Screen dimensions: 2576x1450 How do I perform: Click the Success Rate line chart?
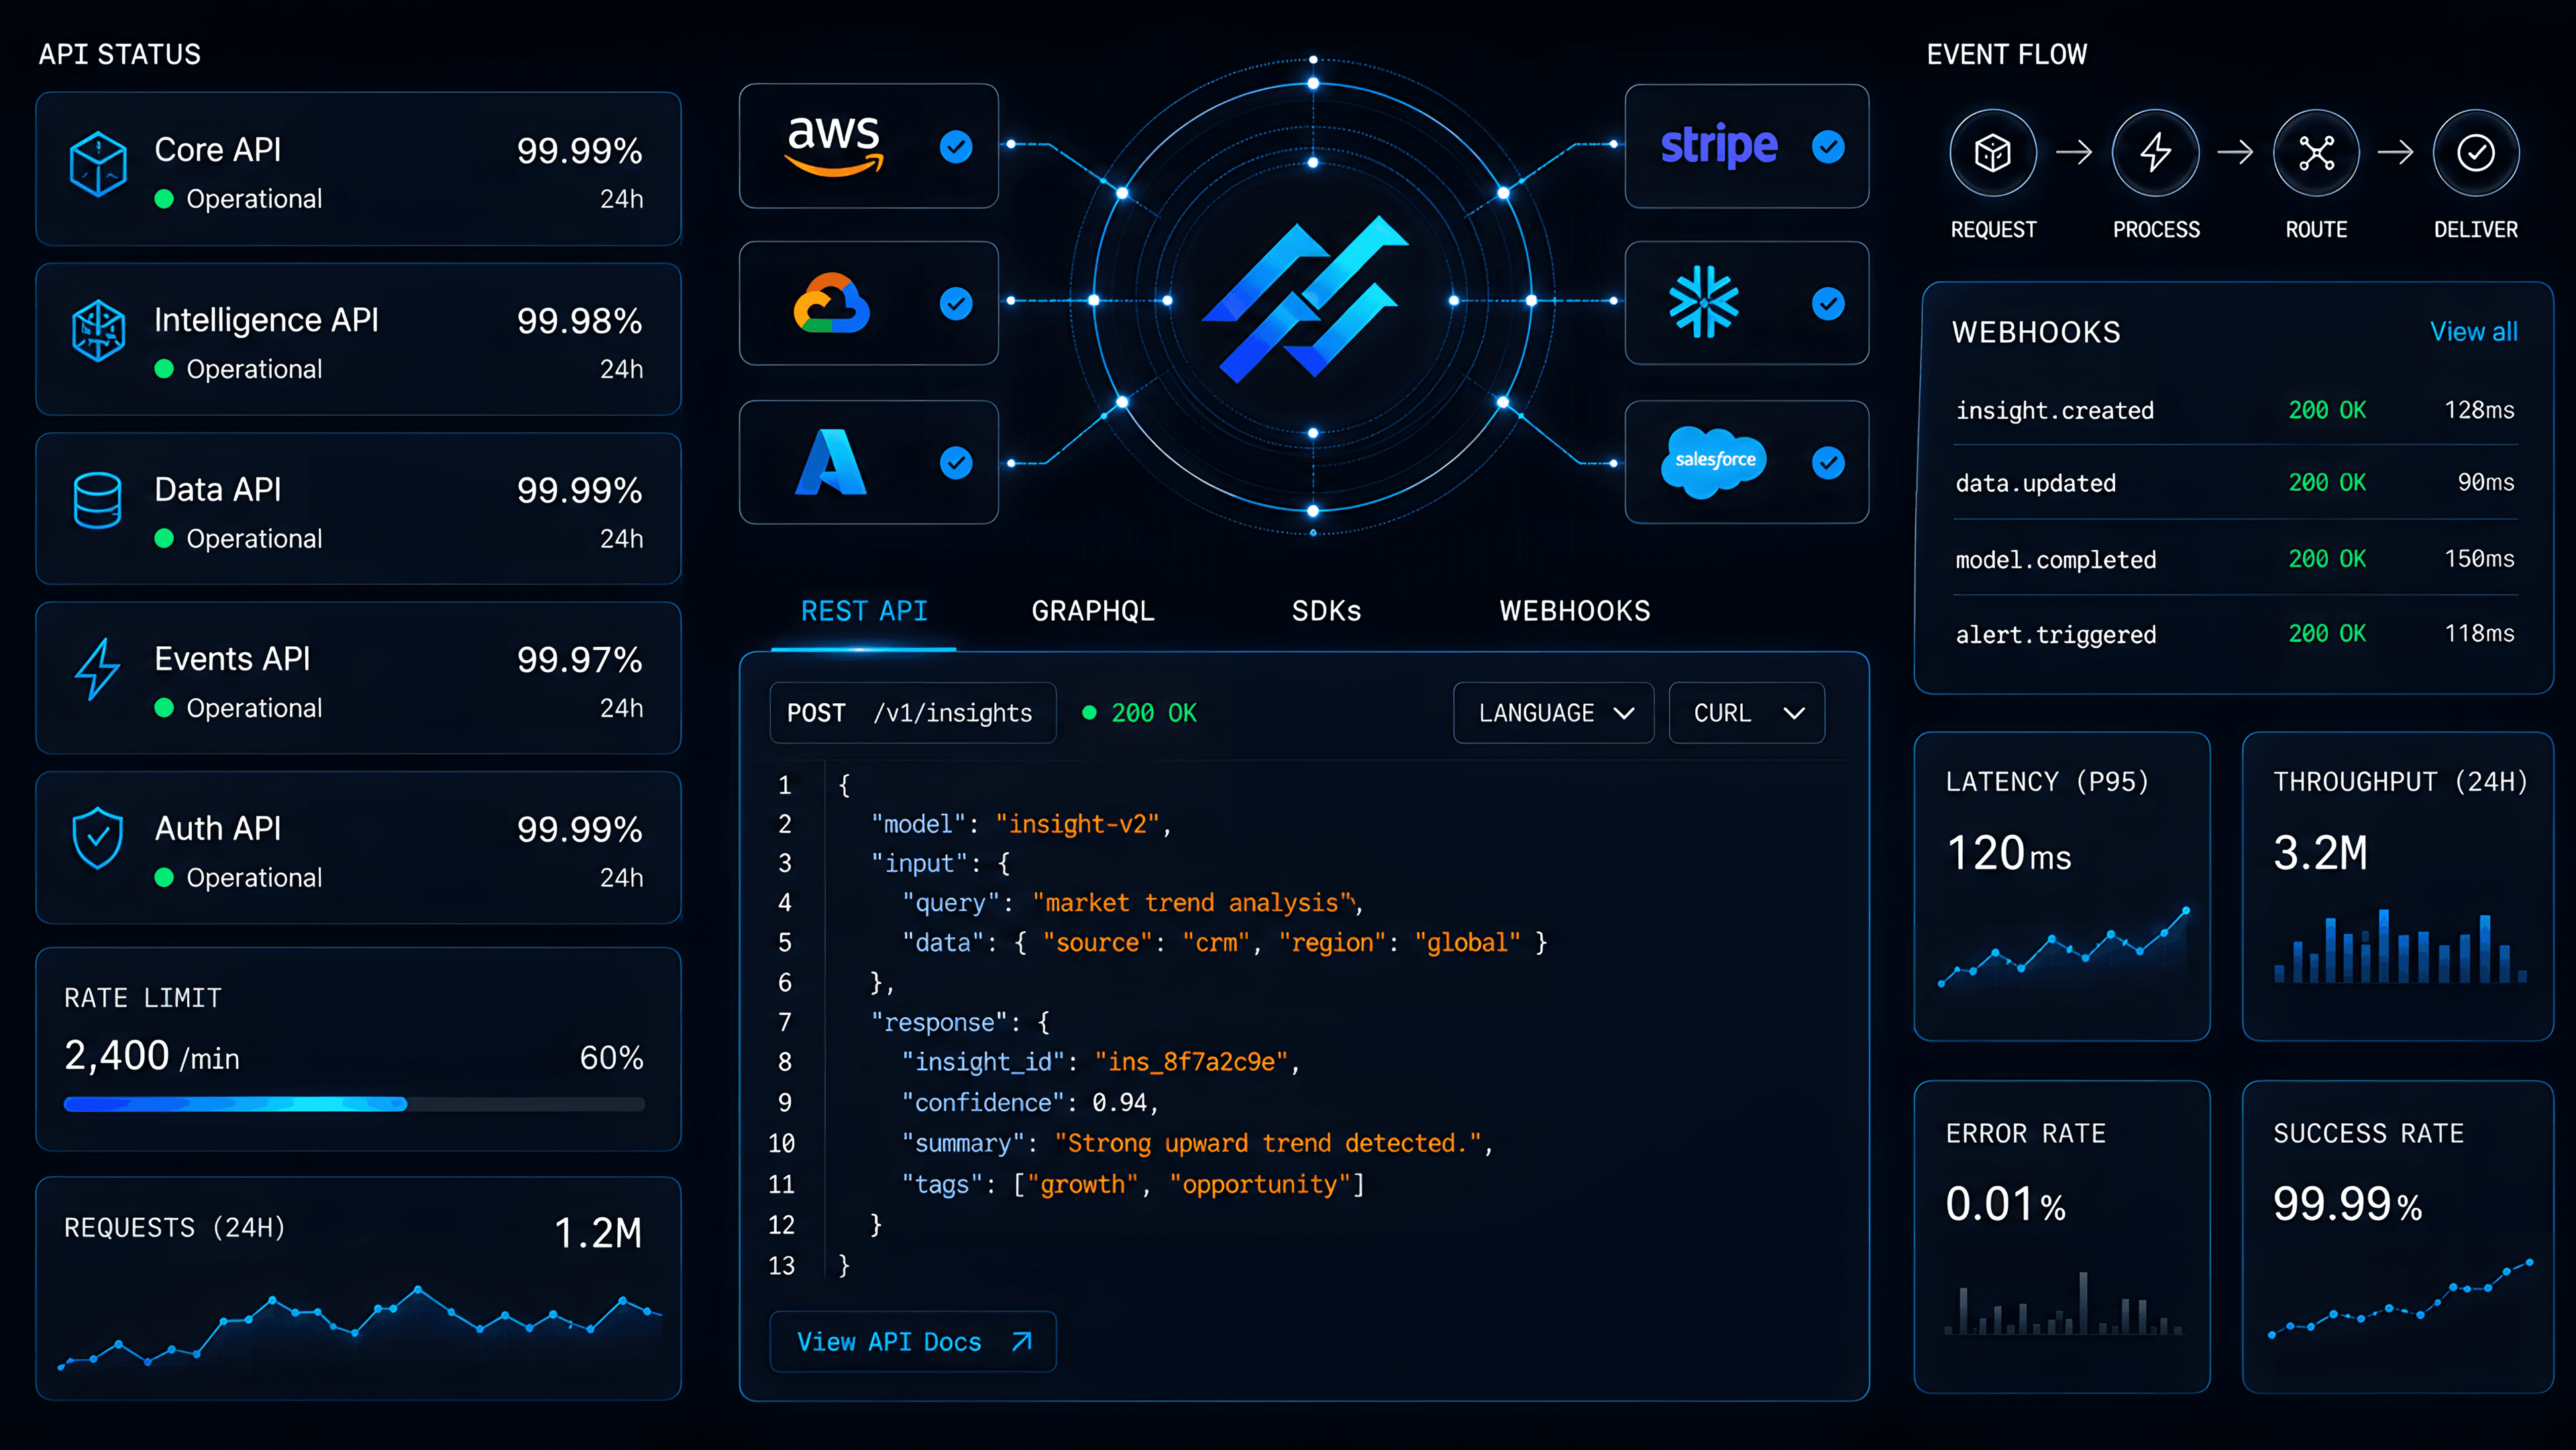tap(2400, 1299)
